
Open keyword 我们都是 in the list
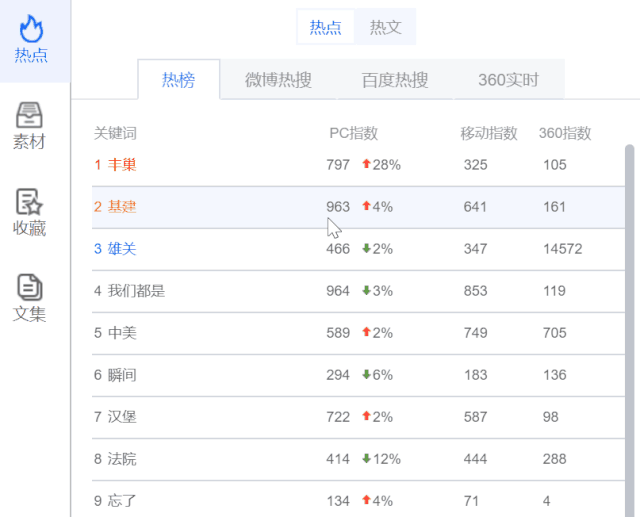tap(136, 291)
